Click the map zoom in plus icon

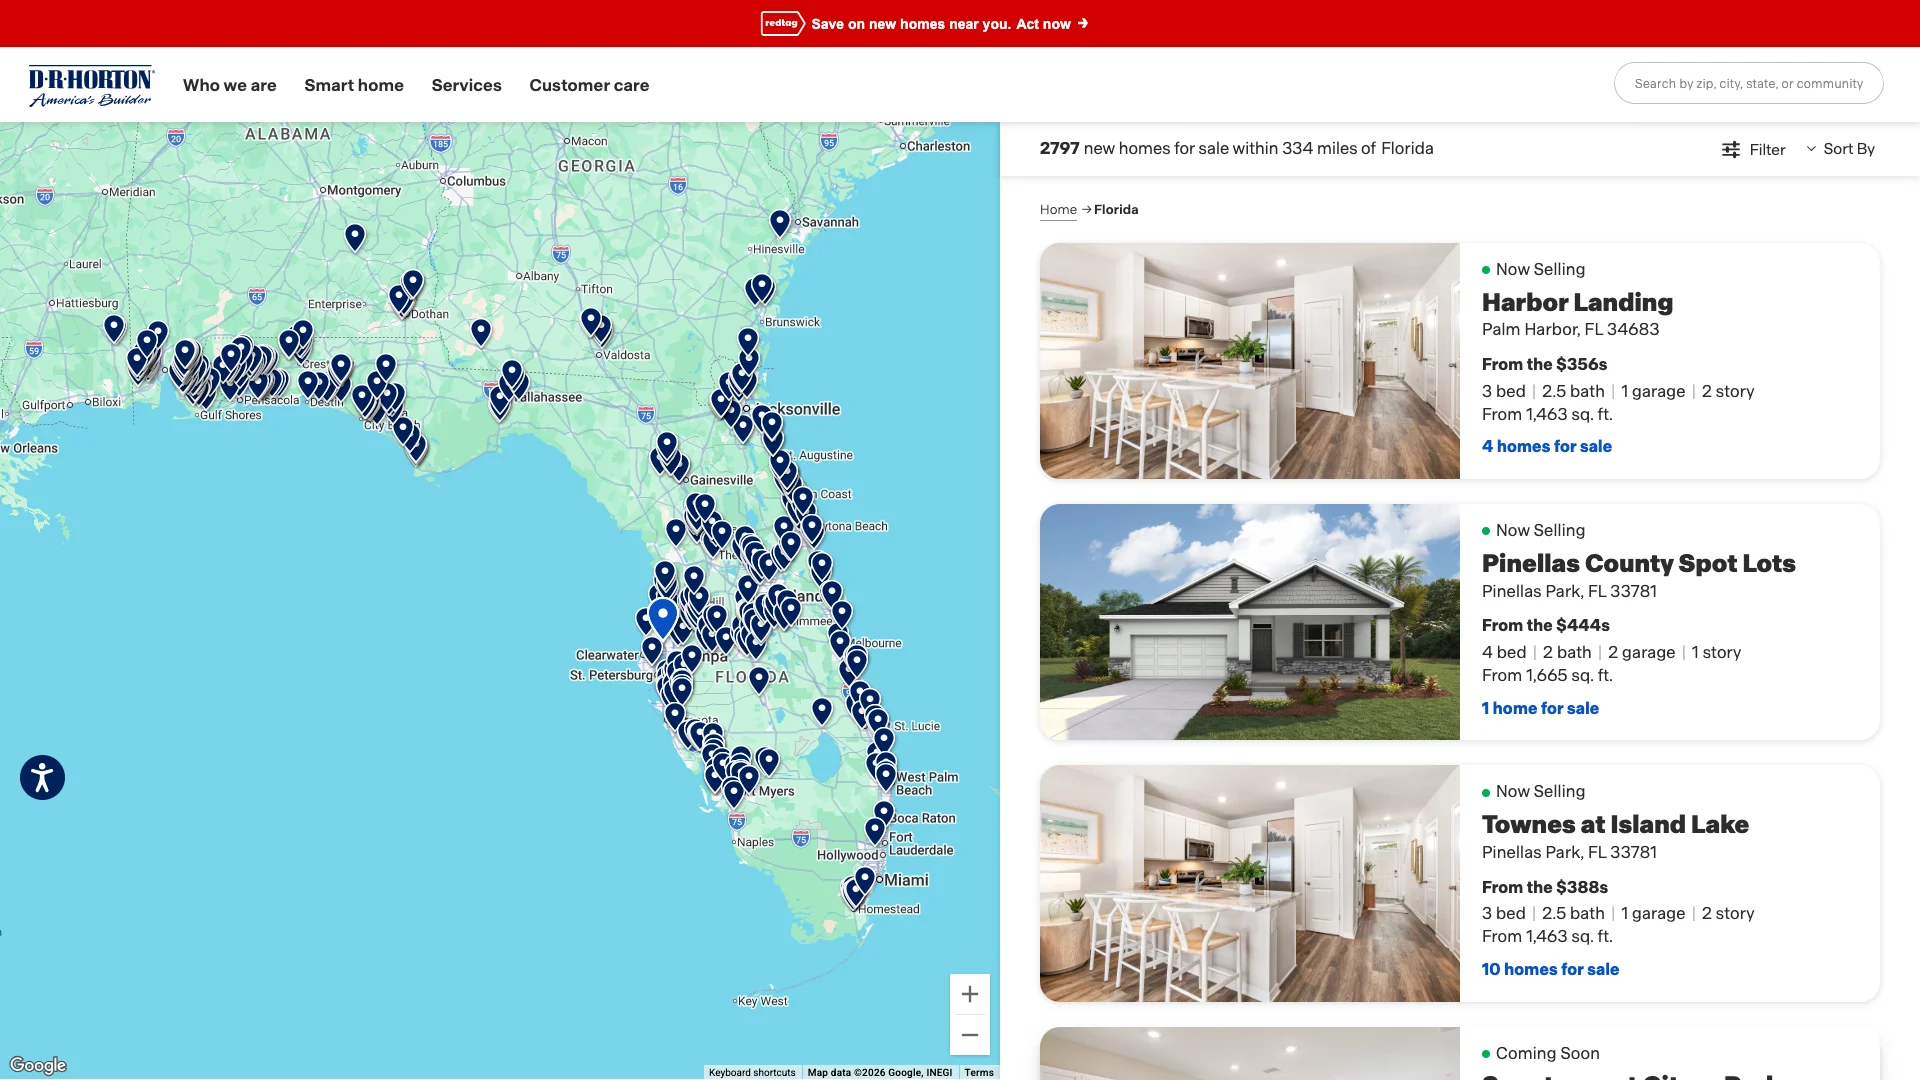pyautogui.click(x=969, y=994)
